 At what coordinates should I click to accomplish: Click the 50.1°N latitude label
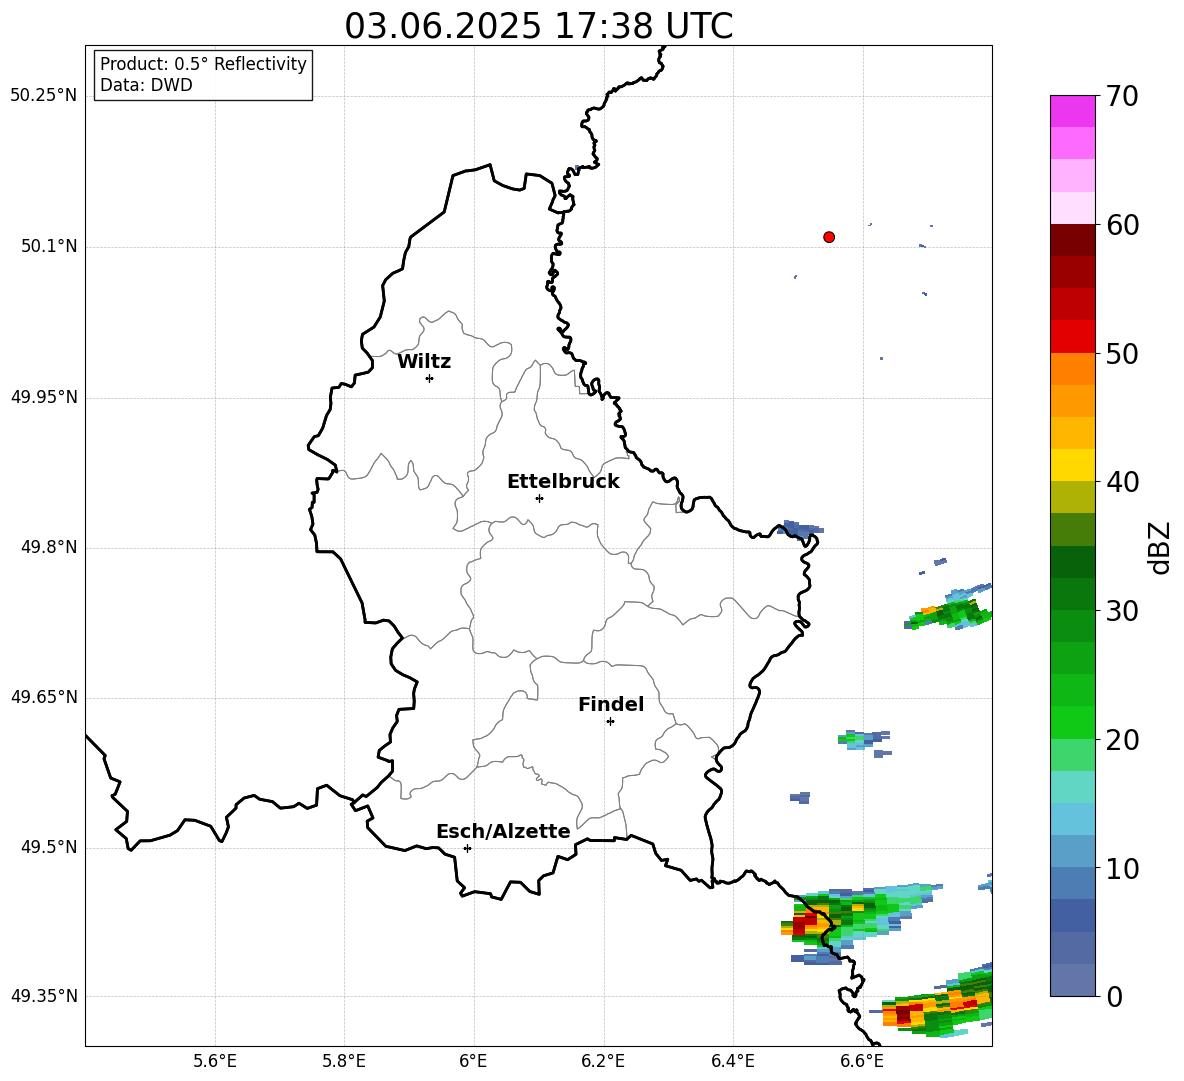tap(49, 247)
